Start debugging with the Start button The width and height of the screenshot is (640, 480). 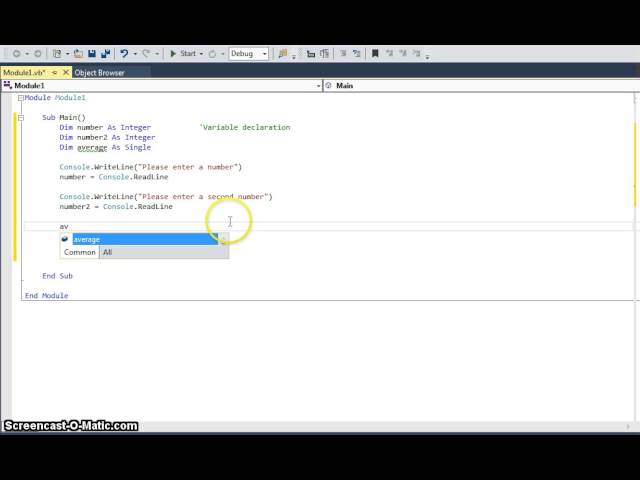coord(183,53)
